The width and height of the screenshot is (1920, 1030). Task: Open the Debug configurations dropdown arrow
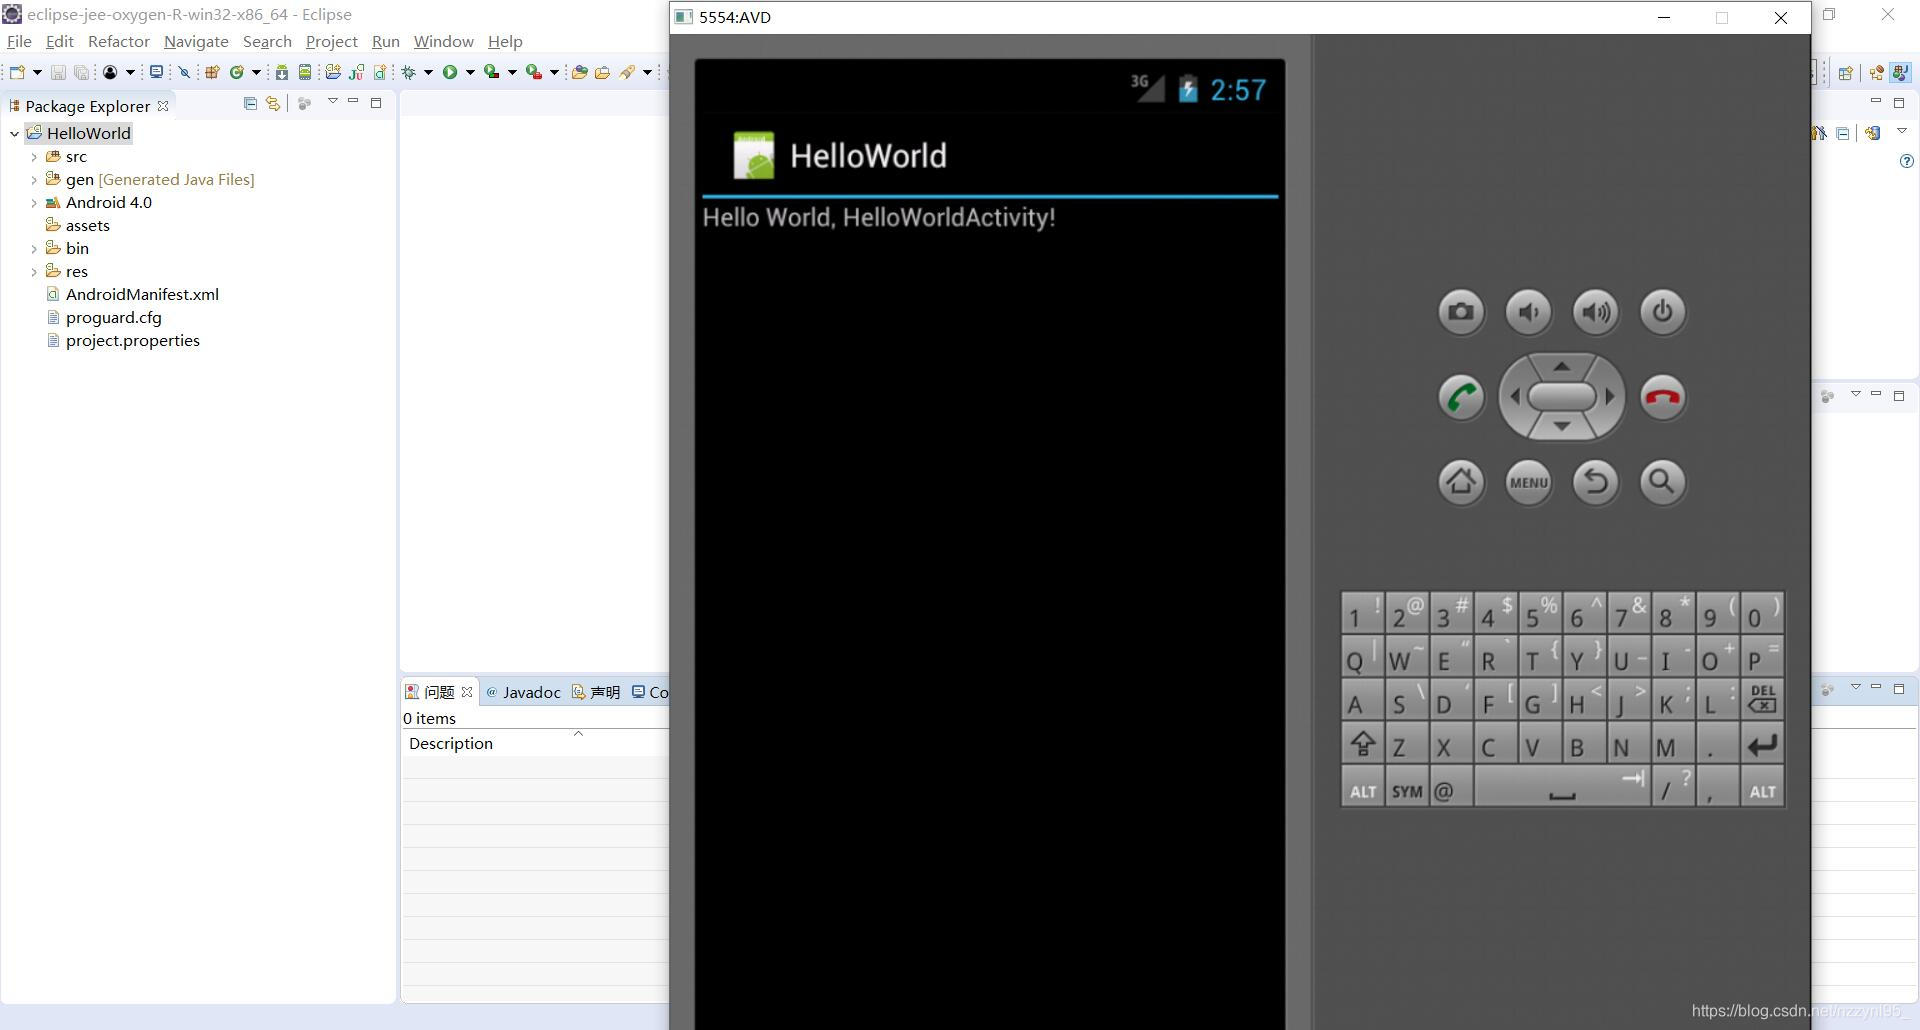pyautogui.click(x=428, y=72)
